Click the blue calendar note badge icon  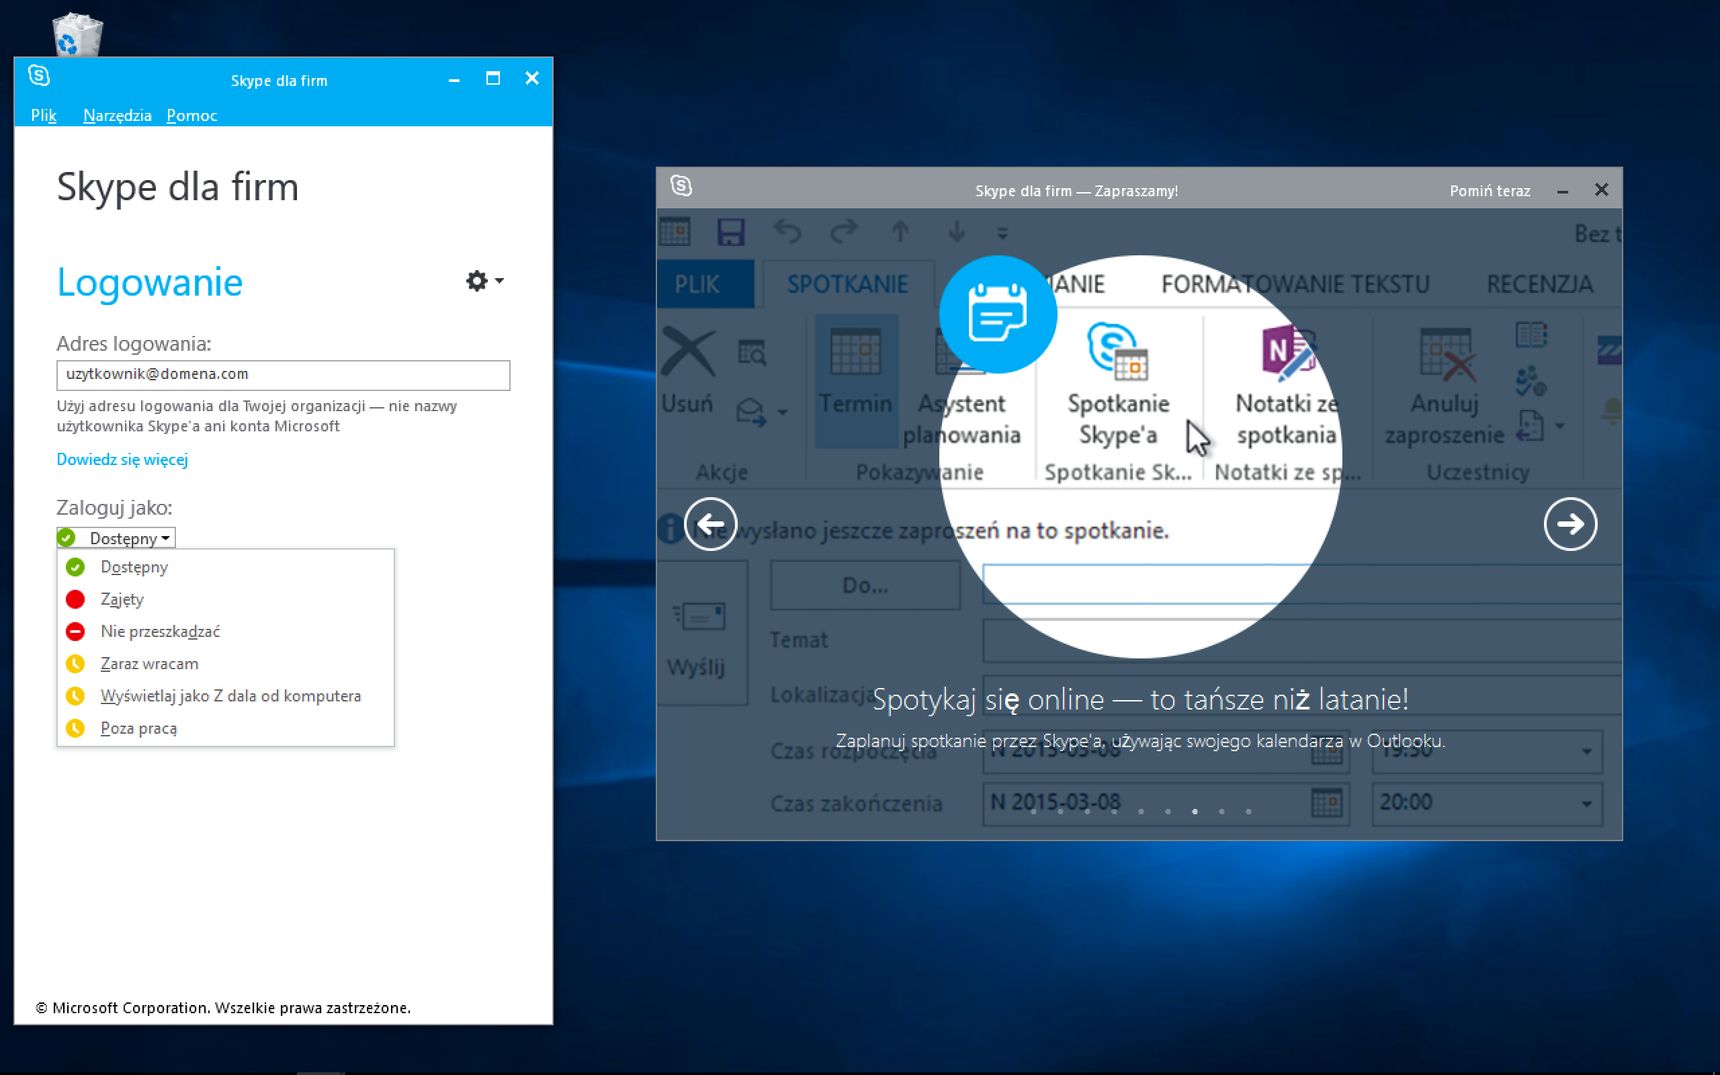click(x=998, y=314)
